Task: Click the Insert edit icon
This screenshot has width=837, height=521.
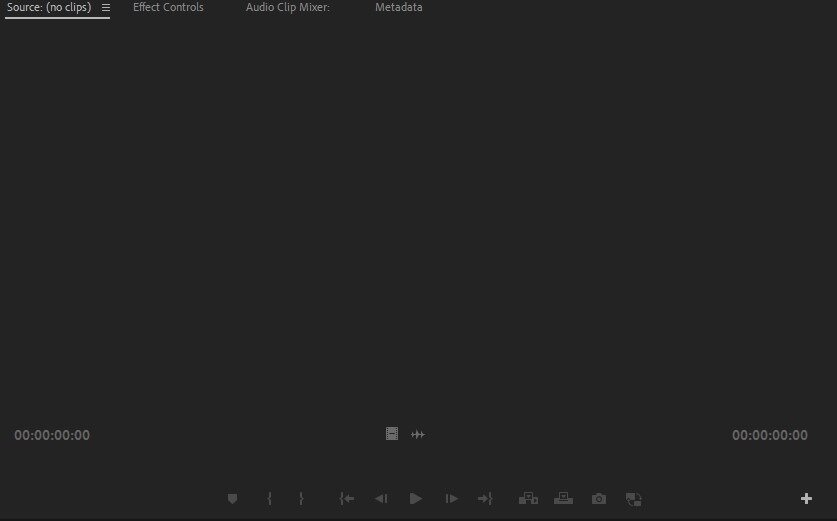Action: pyautogui.click(x=528, y=499)
